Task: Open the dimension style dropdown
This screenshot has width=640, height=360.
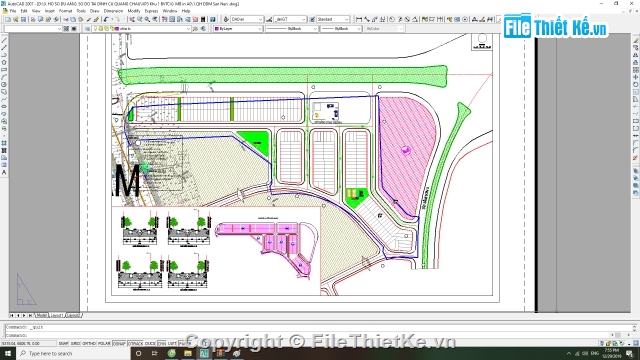Action: 290,19
